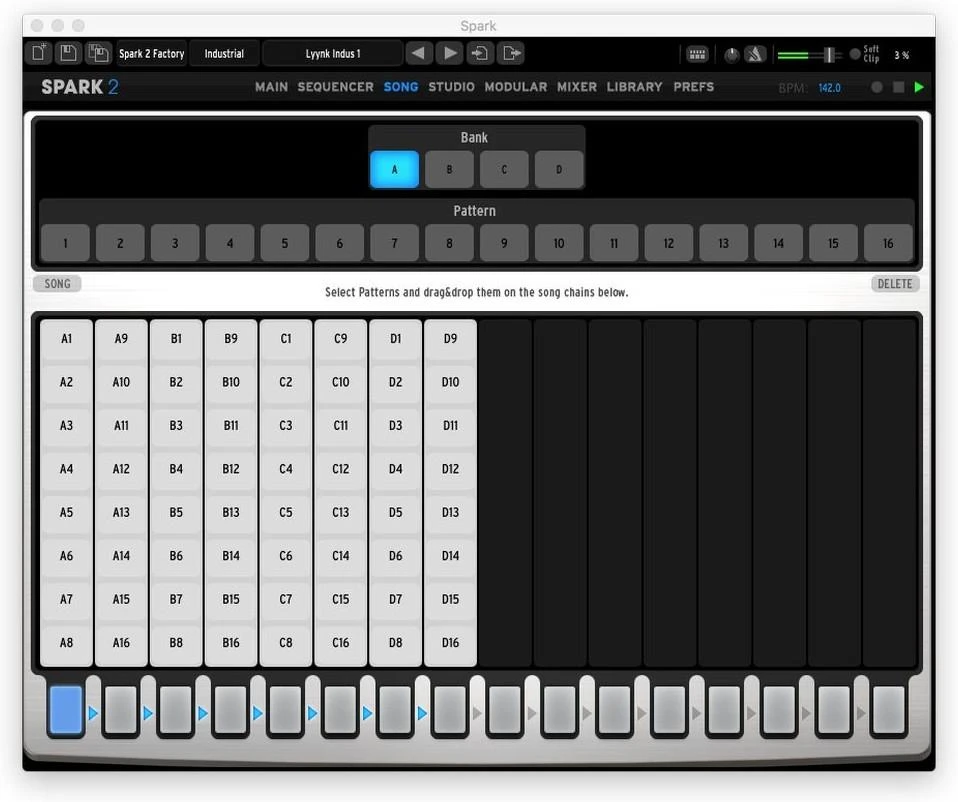This screenshot has height=802, width=958.
Task: Select Bank D
Action: pyautogui.click(x=559, y=169)
